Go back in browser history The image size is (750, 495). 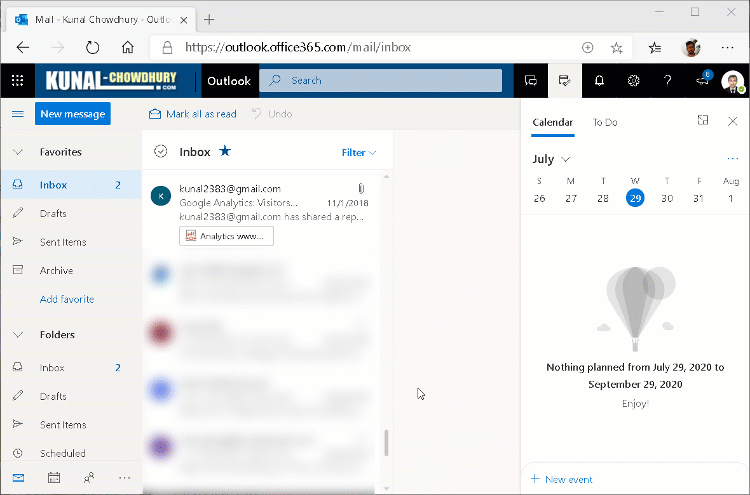(22, 47)
